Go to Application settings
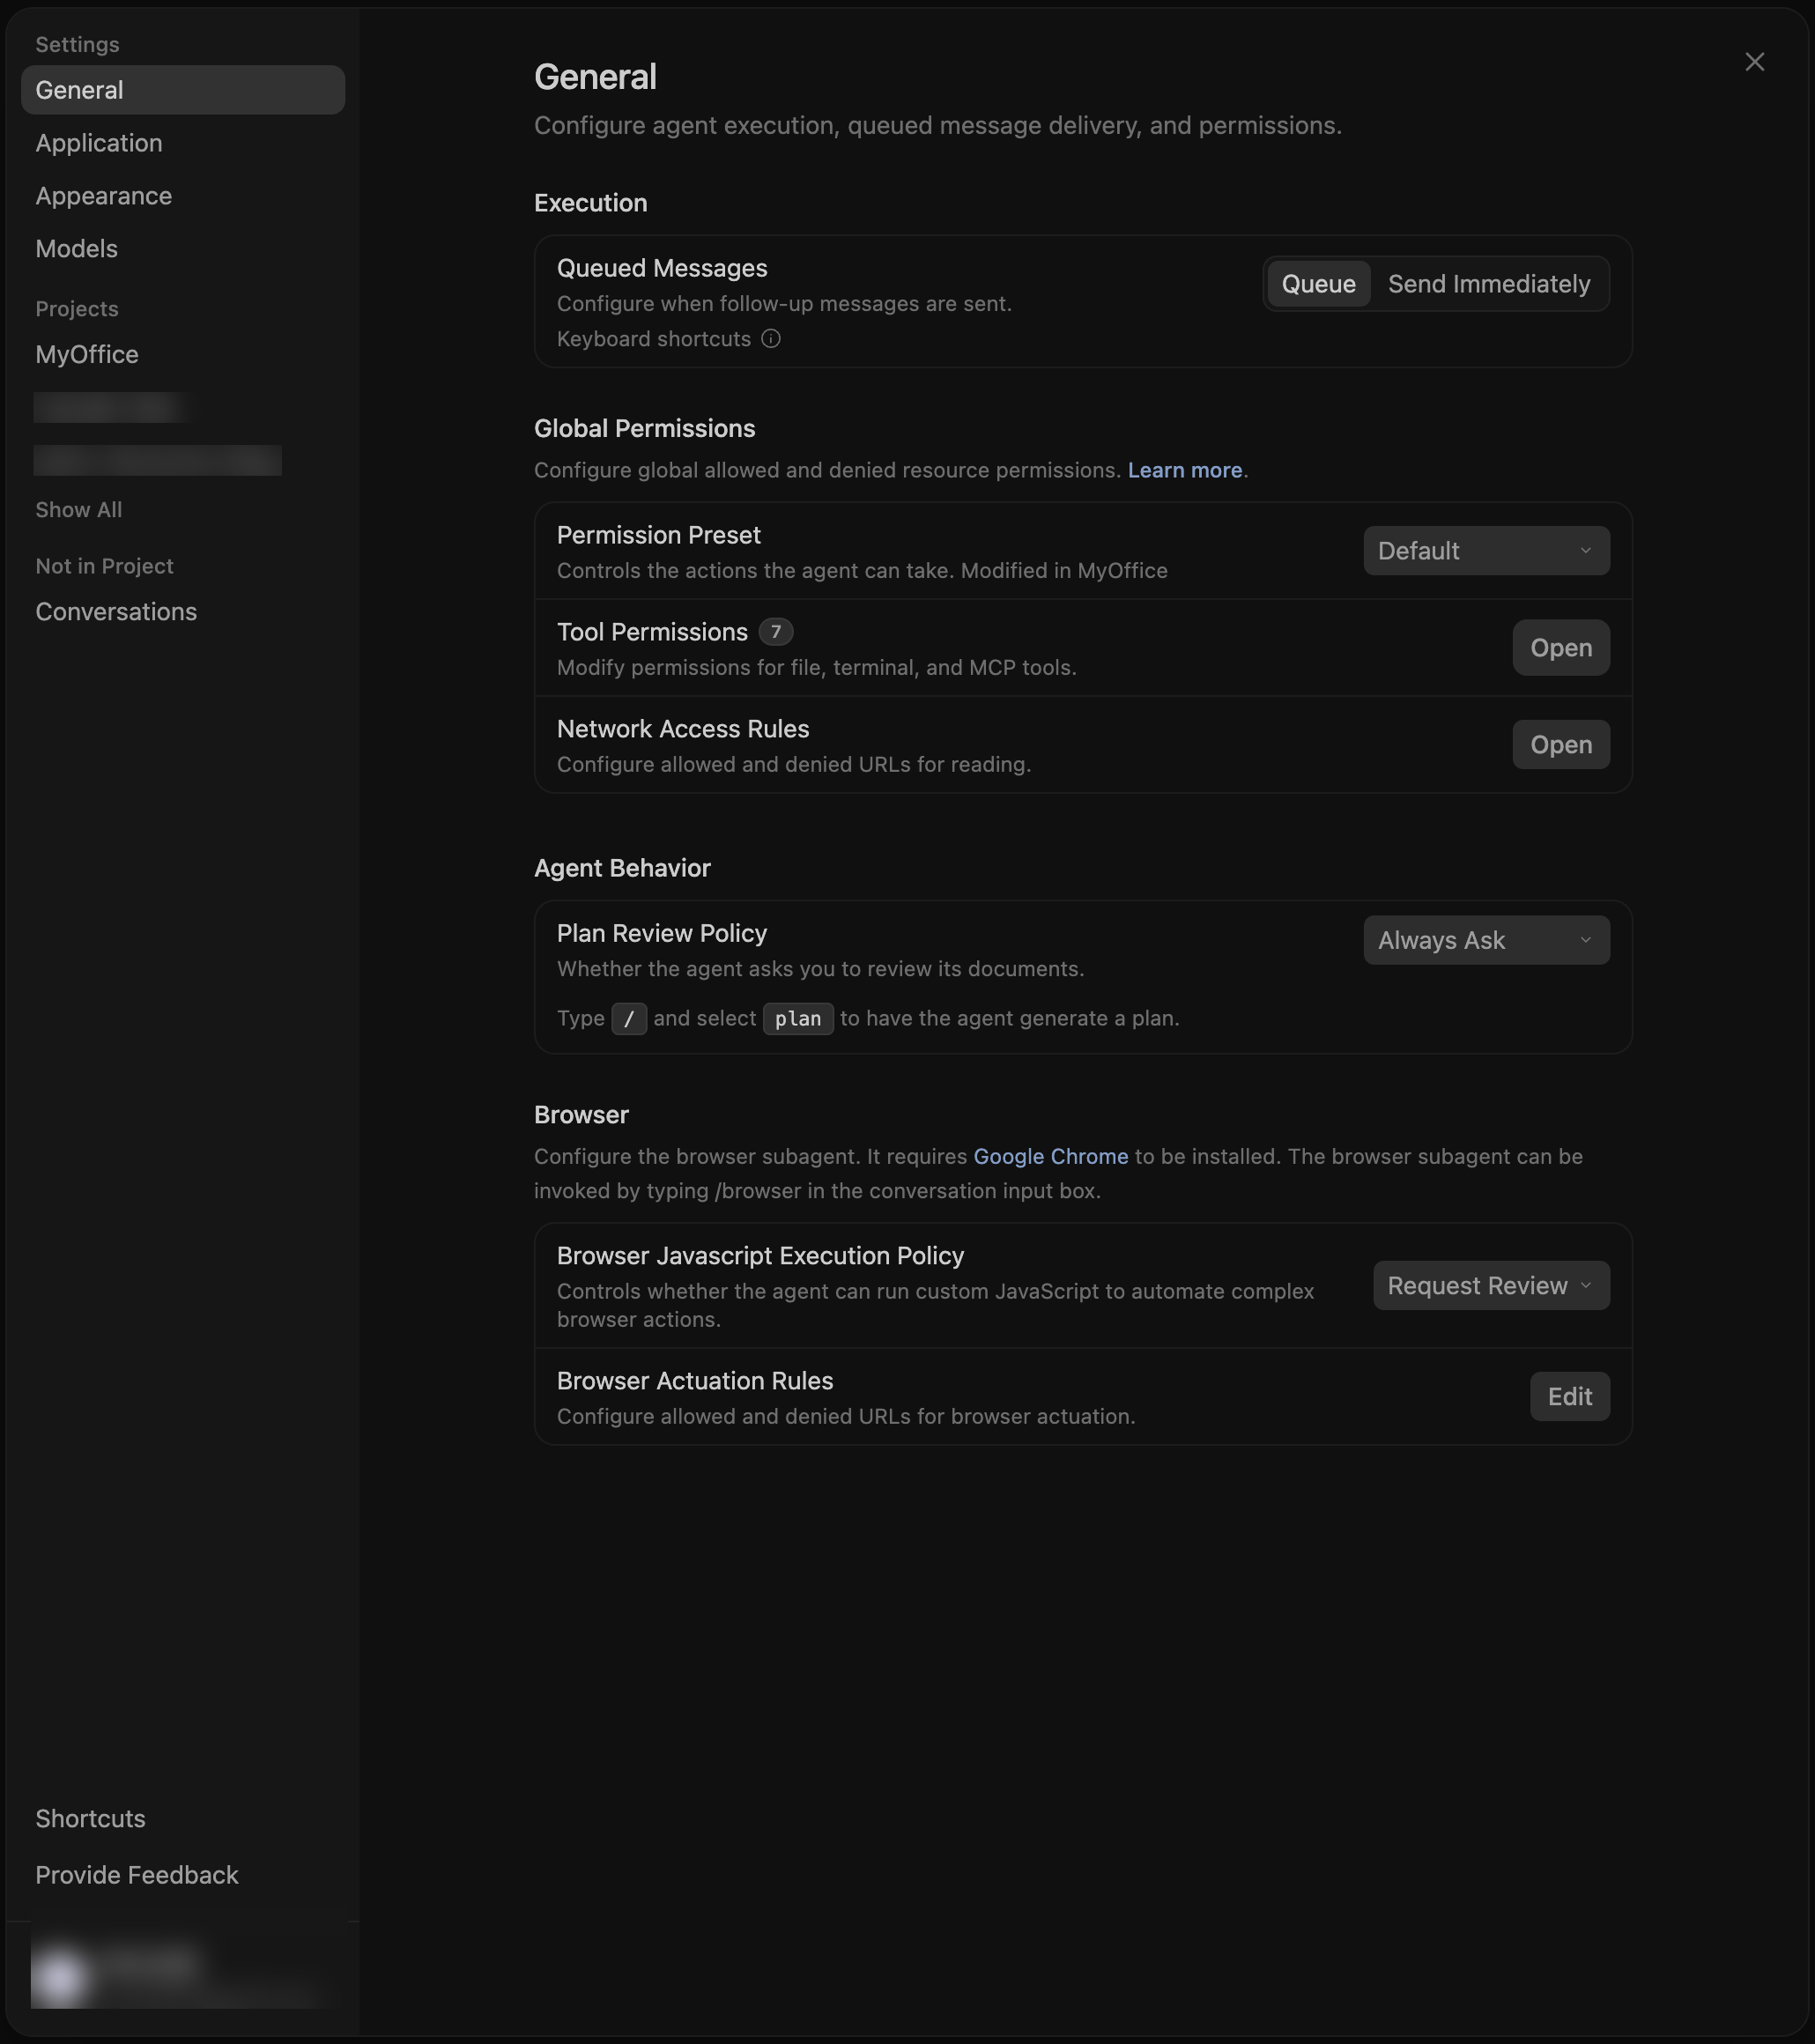The image size is (1815, 2044). click(99, 143)
